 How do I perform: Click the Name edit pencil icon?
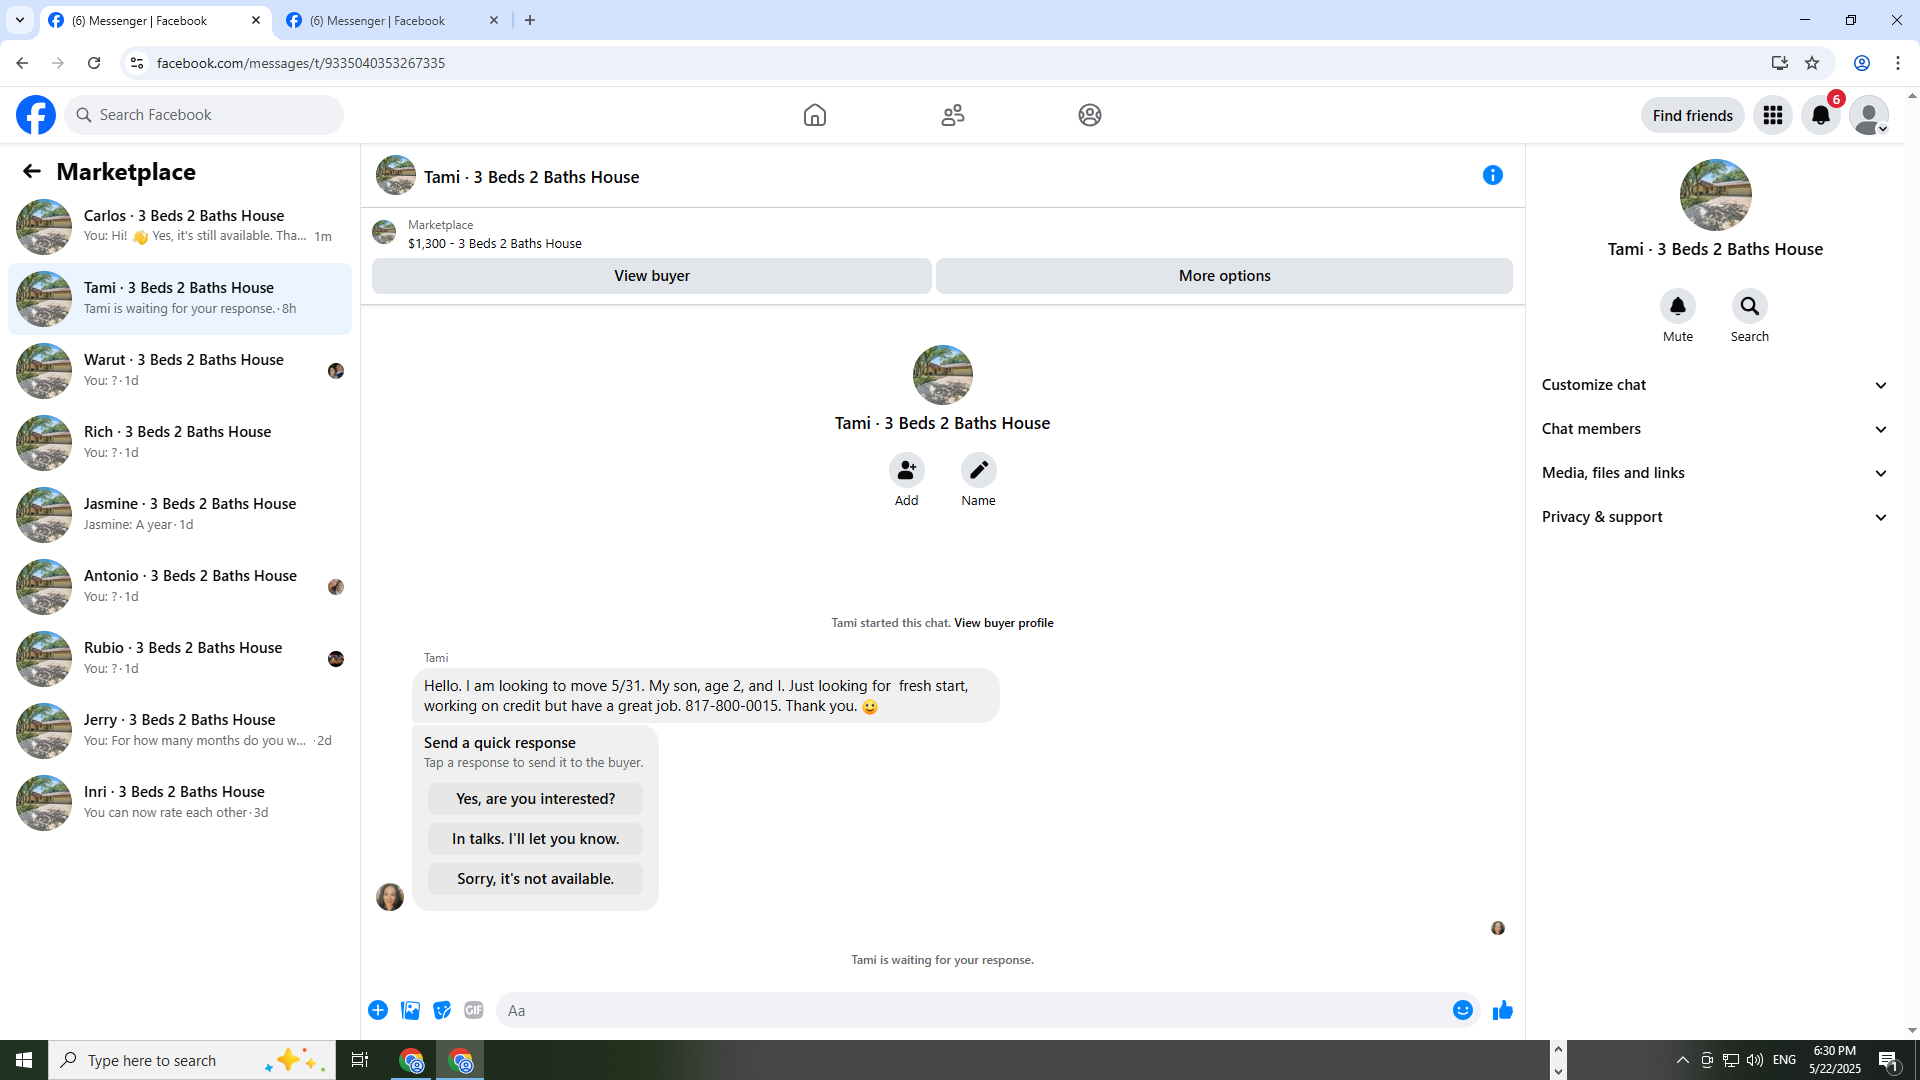[x=979, y=470]
